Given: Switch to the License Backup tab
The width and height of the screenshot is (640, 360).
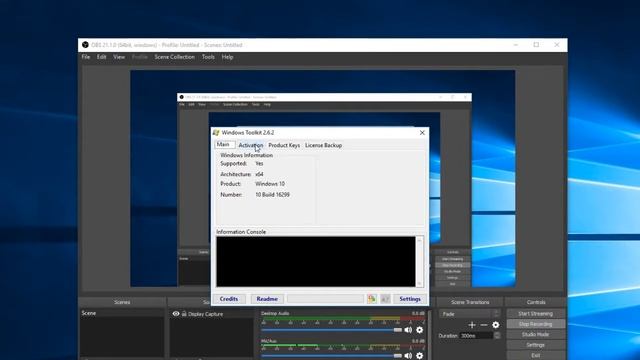Looking at the screenshot, I should [x=323, y=145].
